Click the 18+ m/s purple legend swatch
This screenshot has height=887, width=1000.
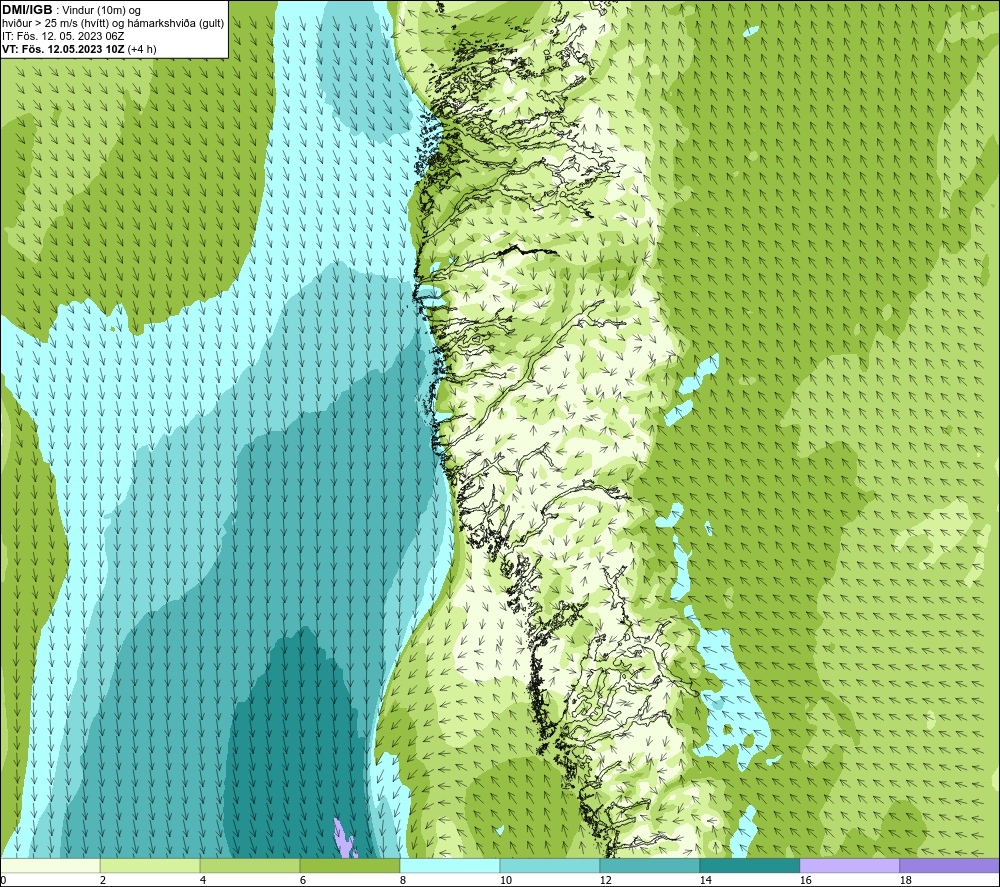(949, 865)
